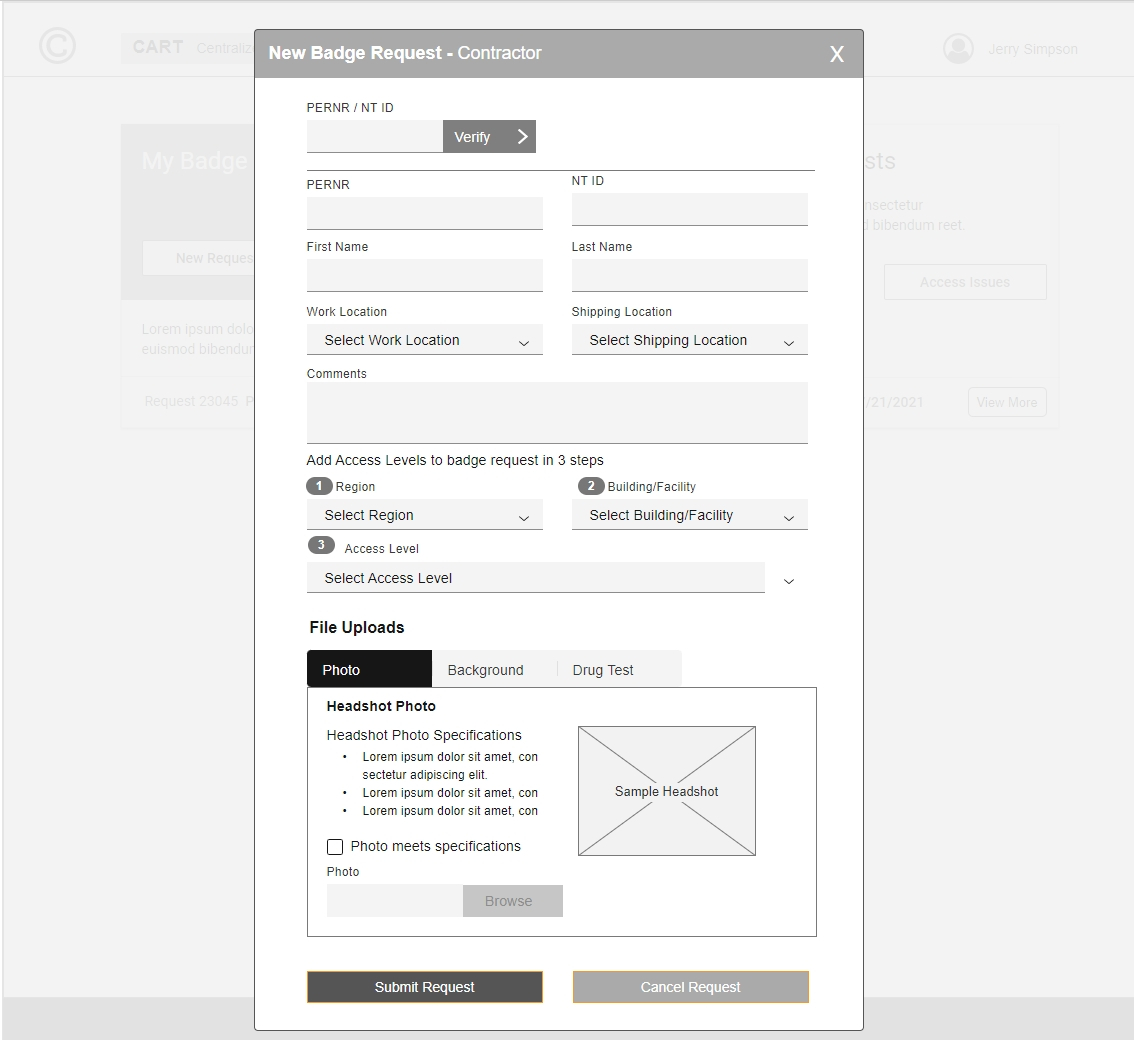Click Browse to upload a photo

click(512, 901)
